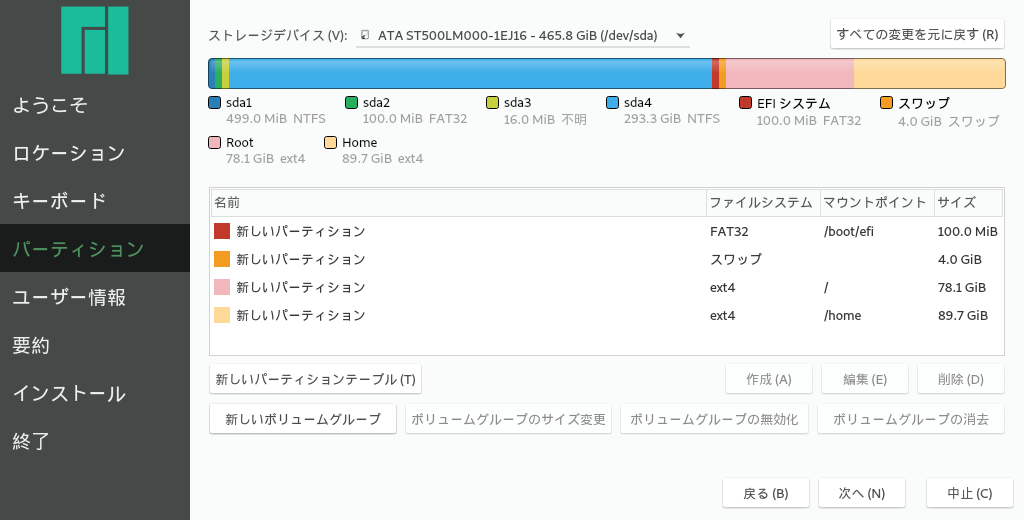
Task: Select the スワップ 4.0 GiB partition row
Action: coord(607,259)
